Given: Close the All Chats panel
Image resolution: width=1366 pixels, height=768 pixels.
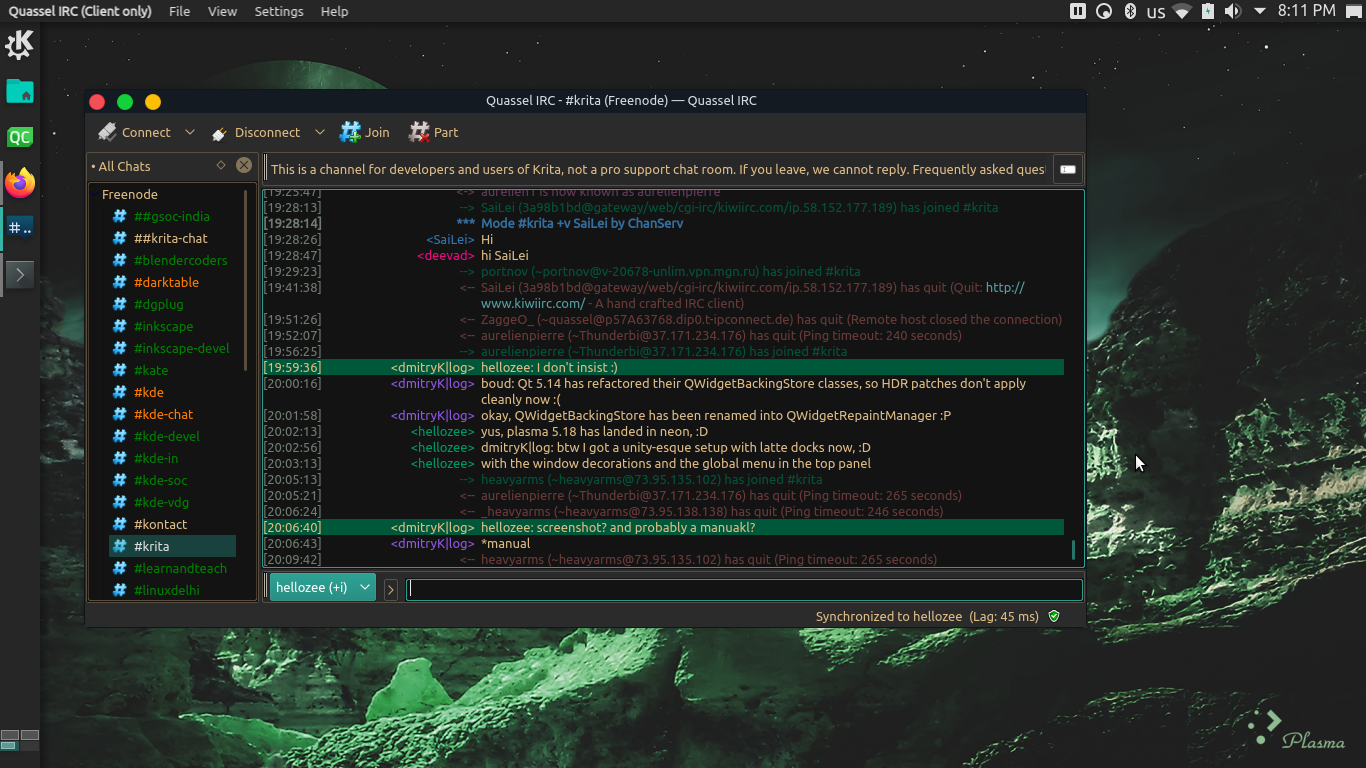Looking at the screenshot, I should click(x=244, y=166).
